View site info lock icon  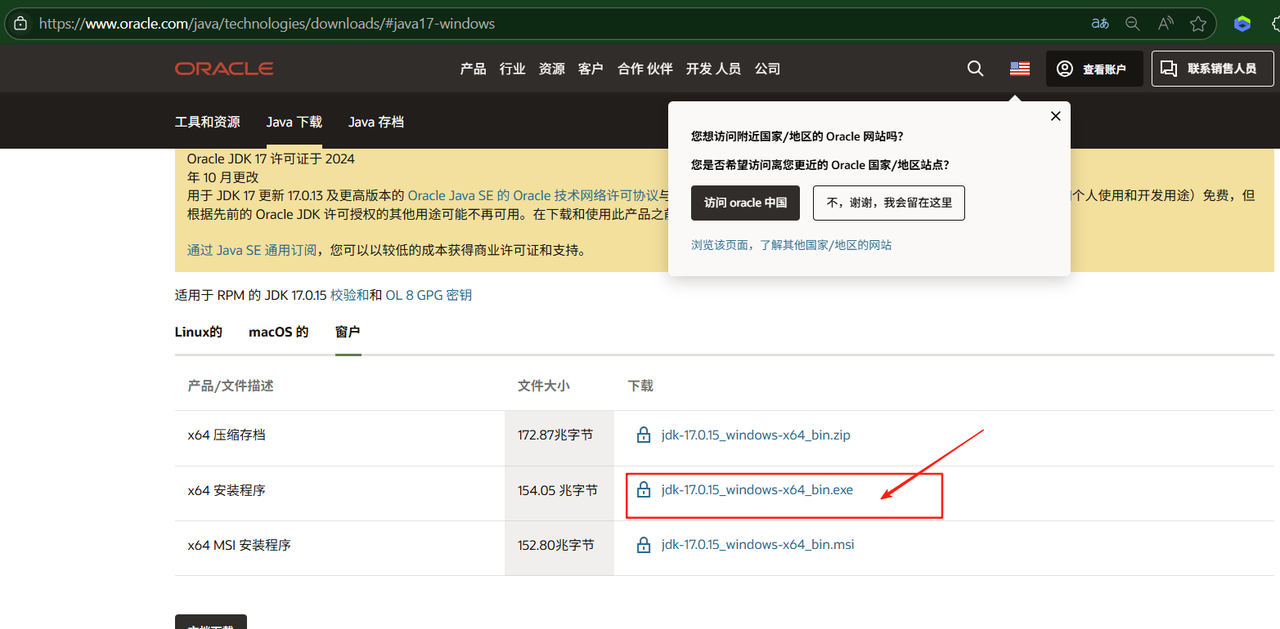point(20,23)
